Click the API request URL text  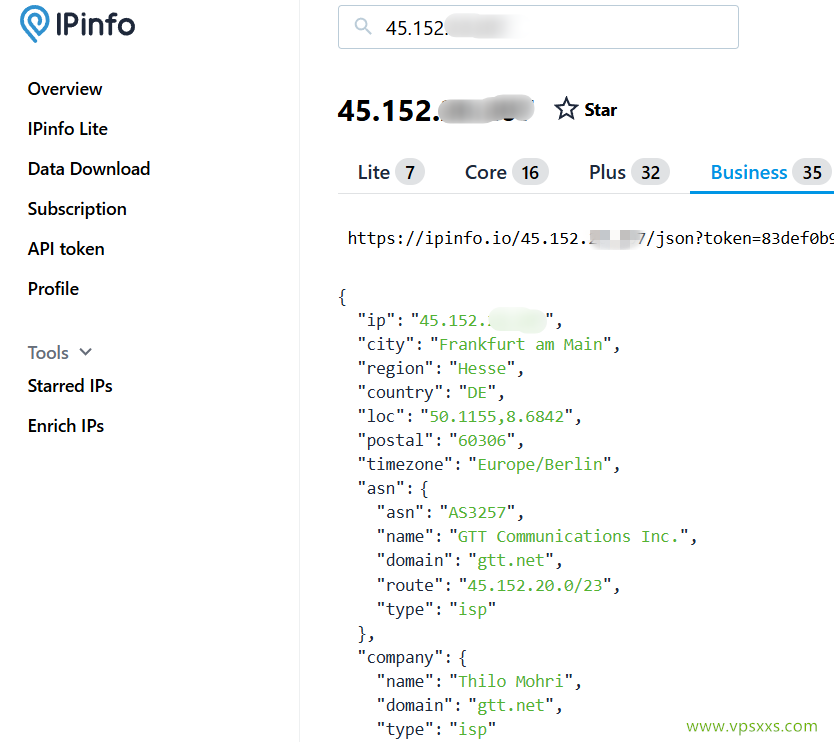coord(590,238)
